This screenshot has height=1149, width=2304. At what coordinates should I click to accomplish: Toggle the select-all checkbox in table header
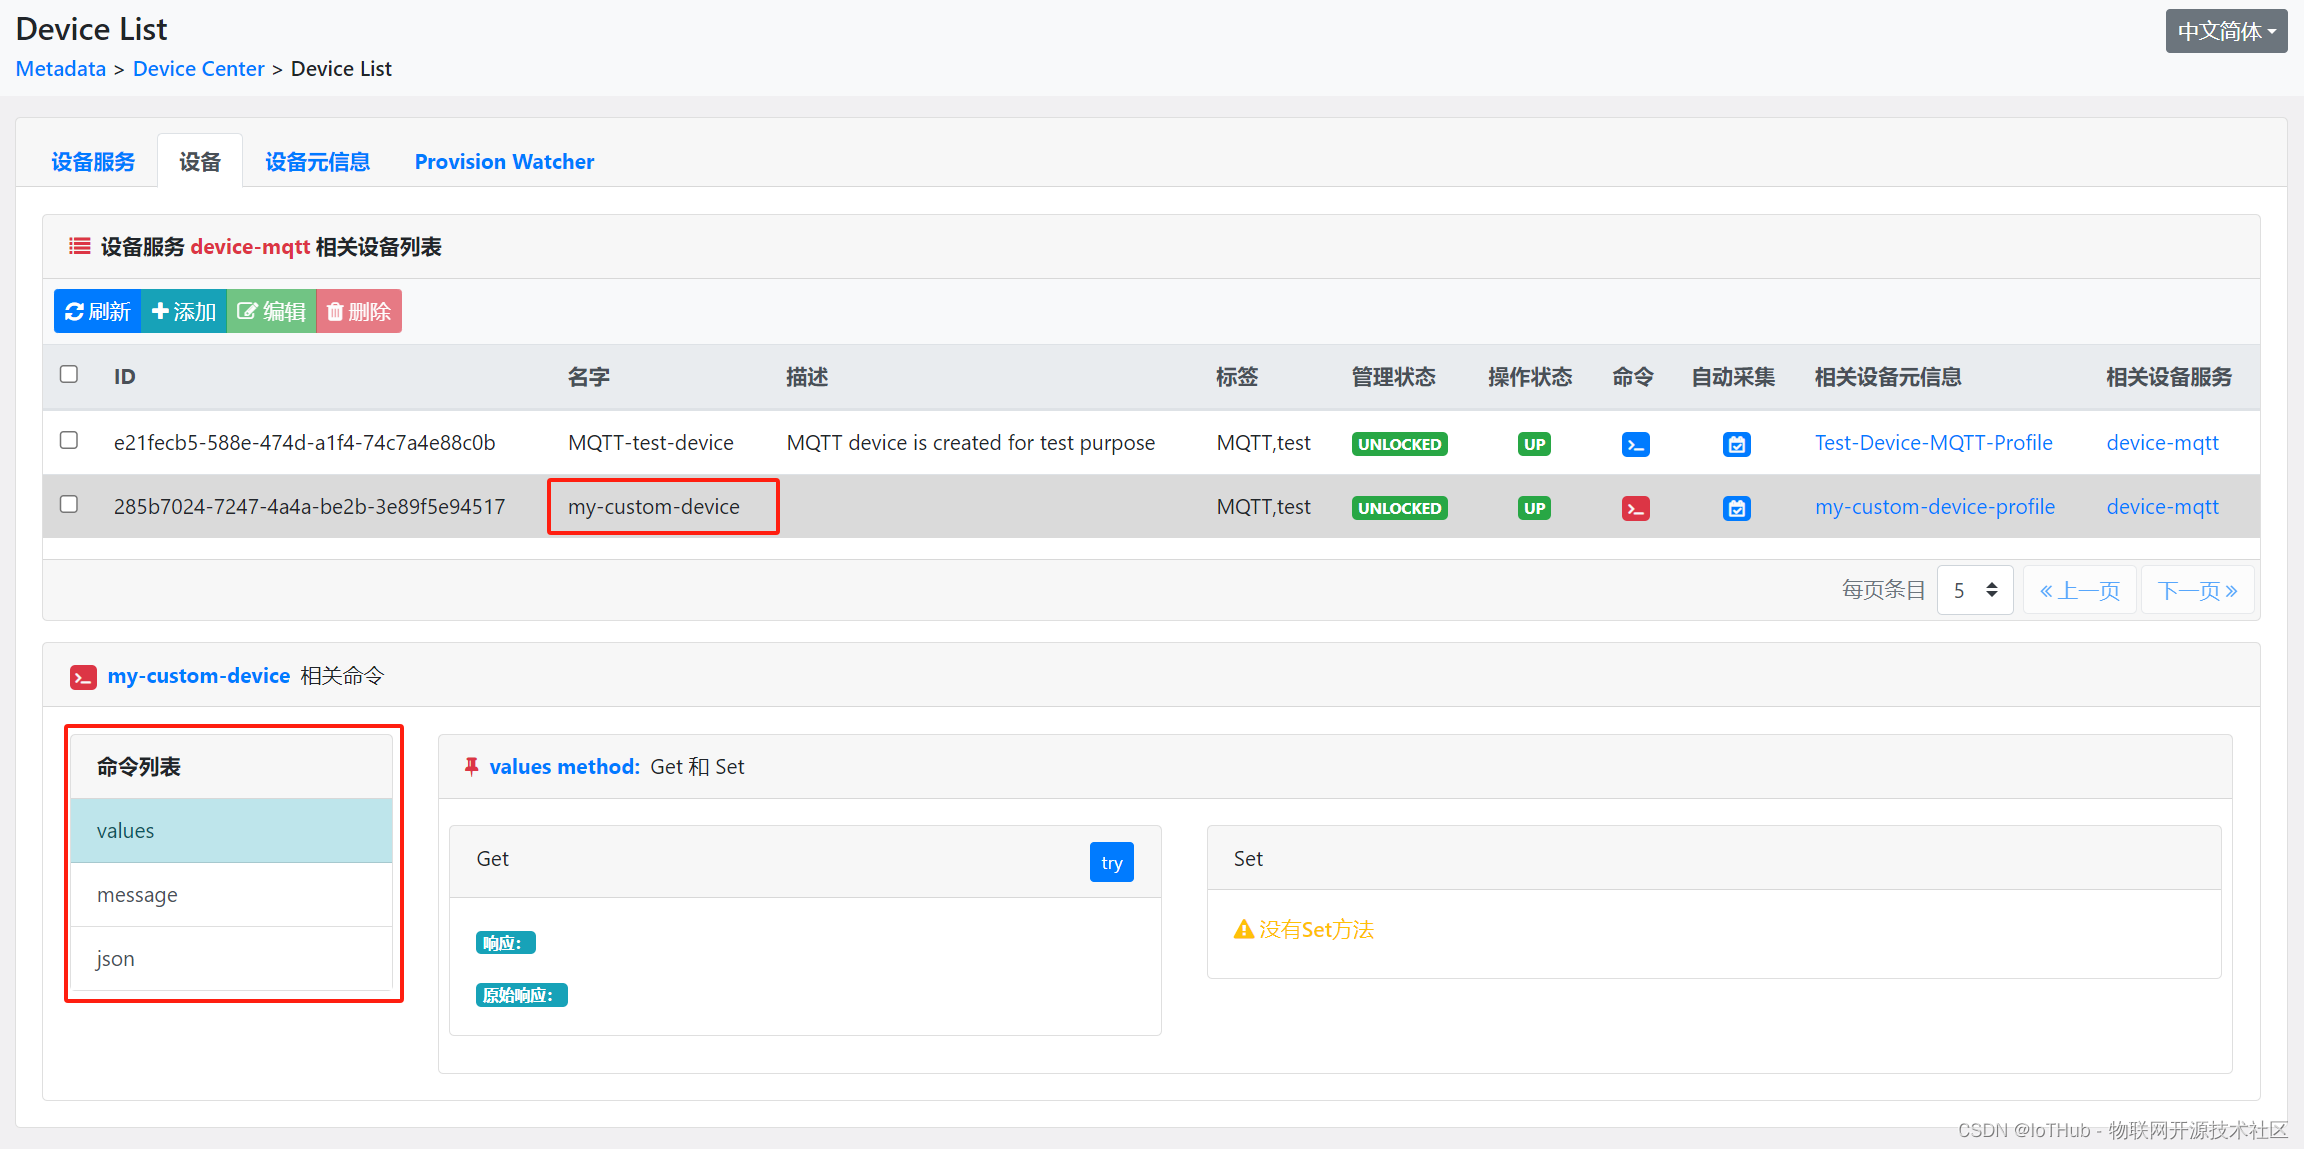point(69,374)
